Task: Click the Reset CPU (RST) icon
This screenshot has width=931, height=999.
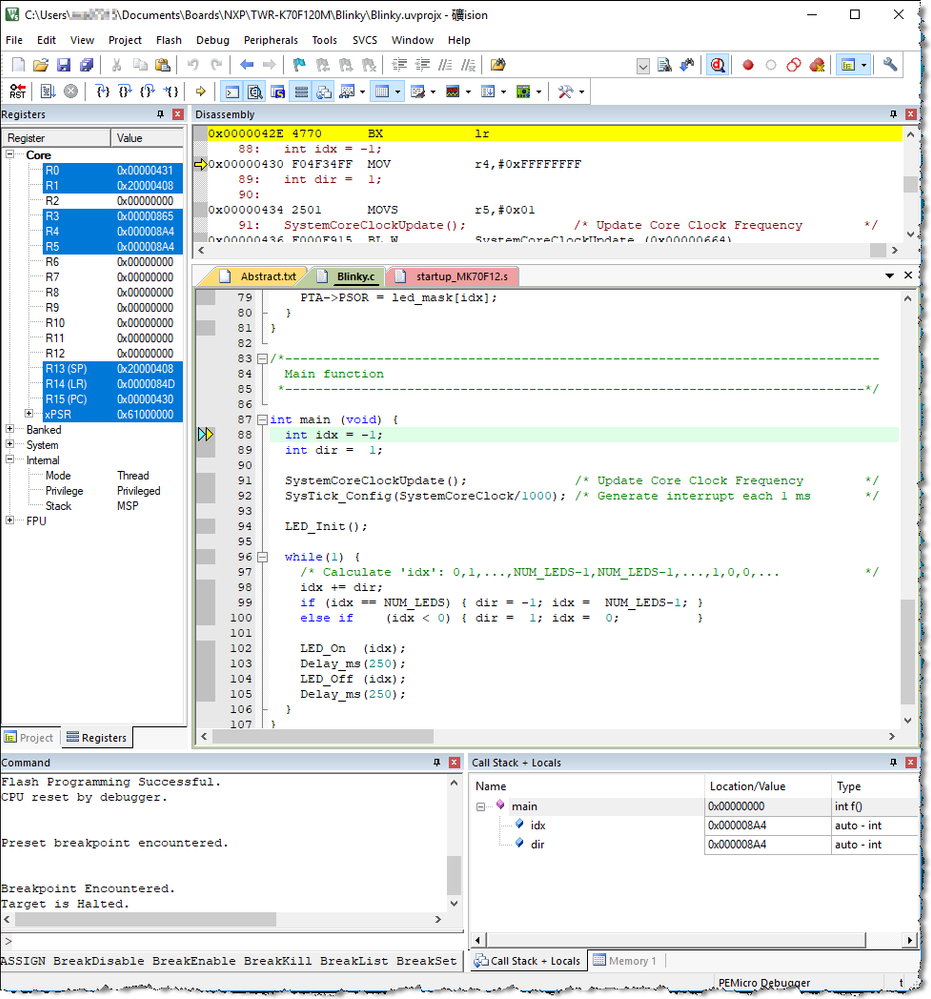Action: 18,91
